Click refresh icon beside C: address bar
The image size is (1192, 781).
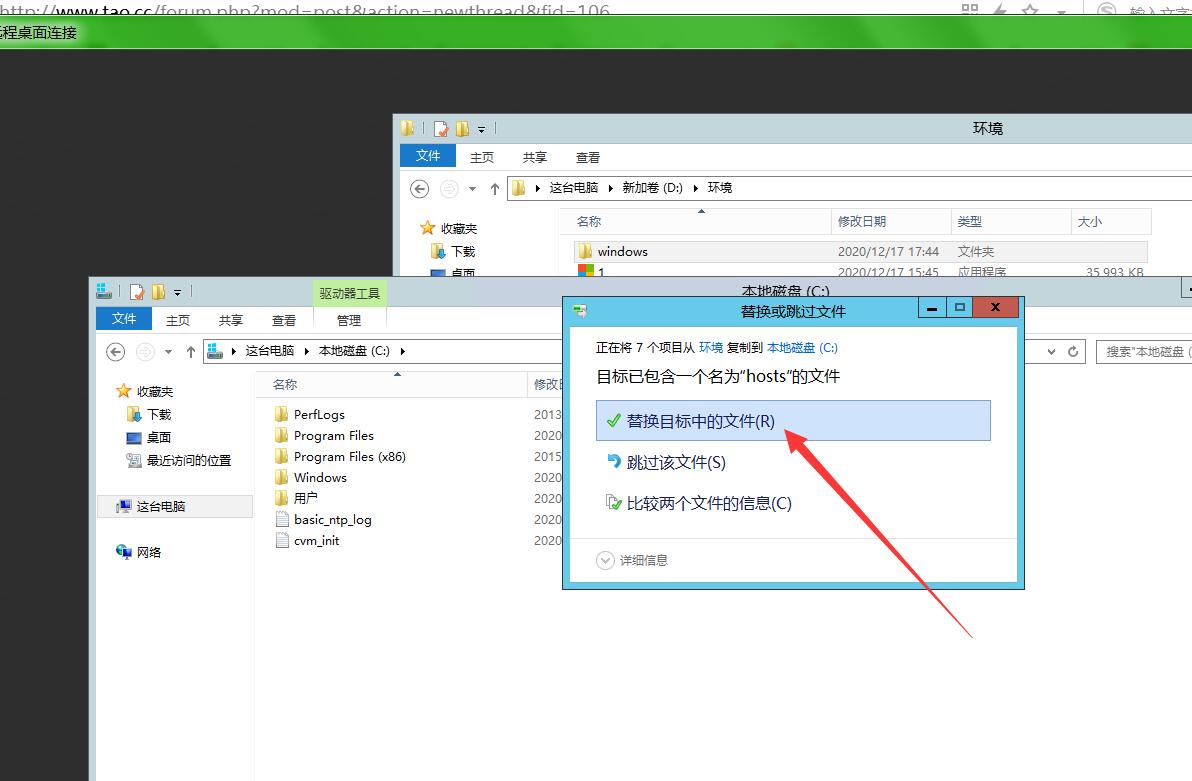click(1073, 351)
